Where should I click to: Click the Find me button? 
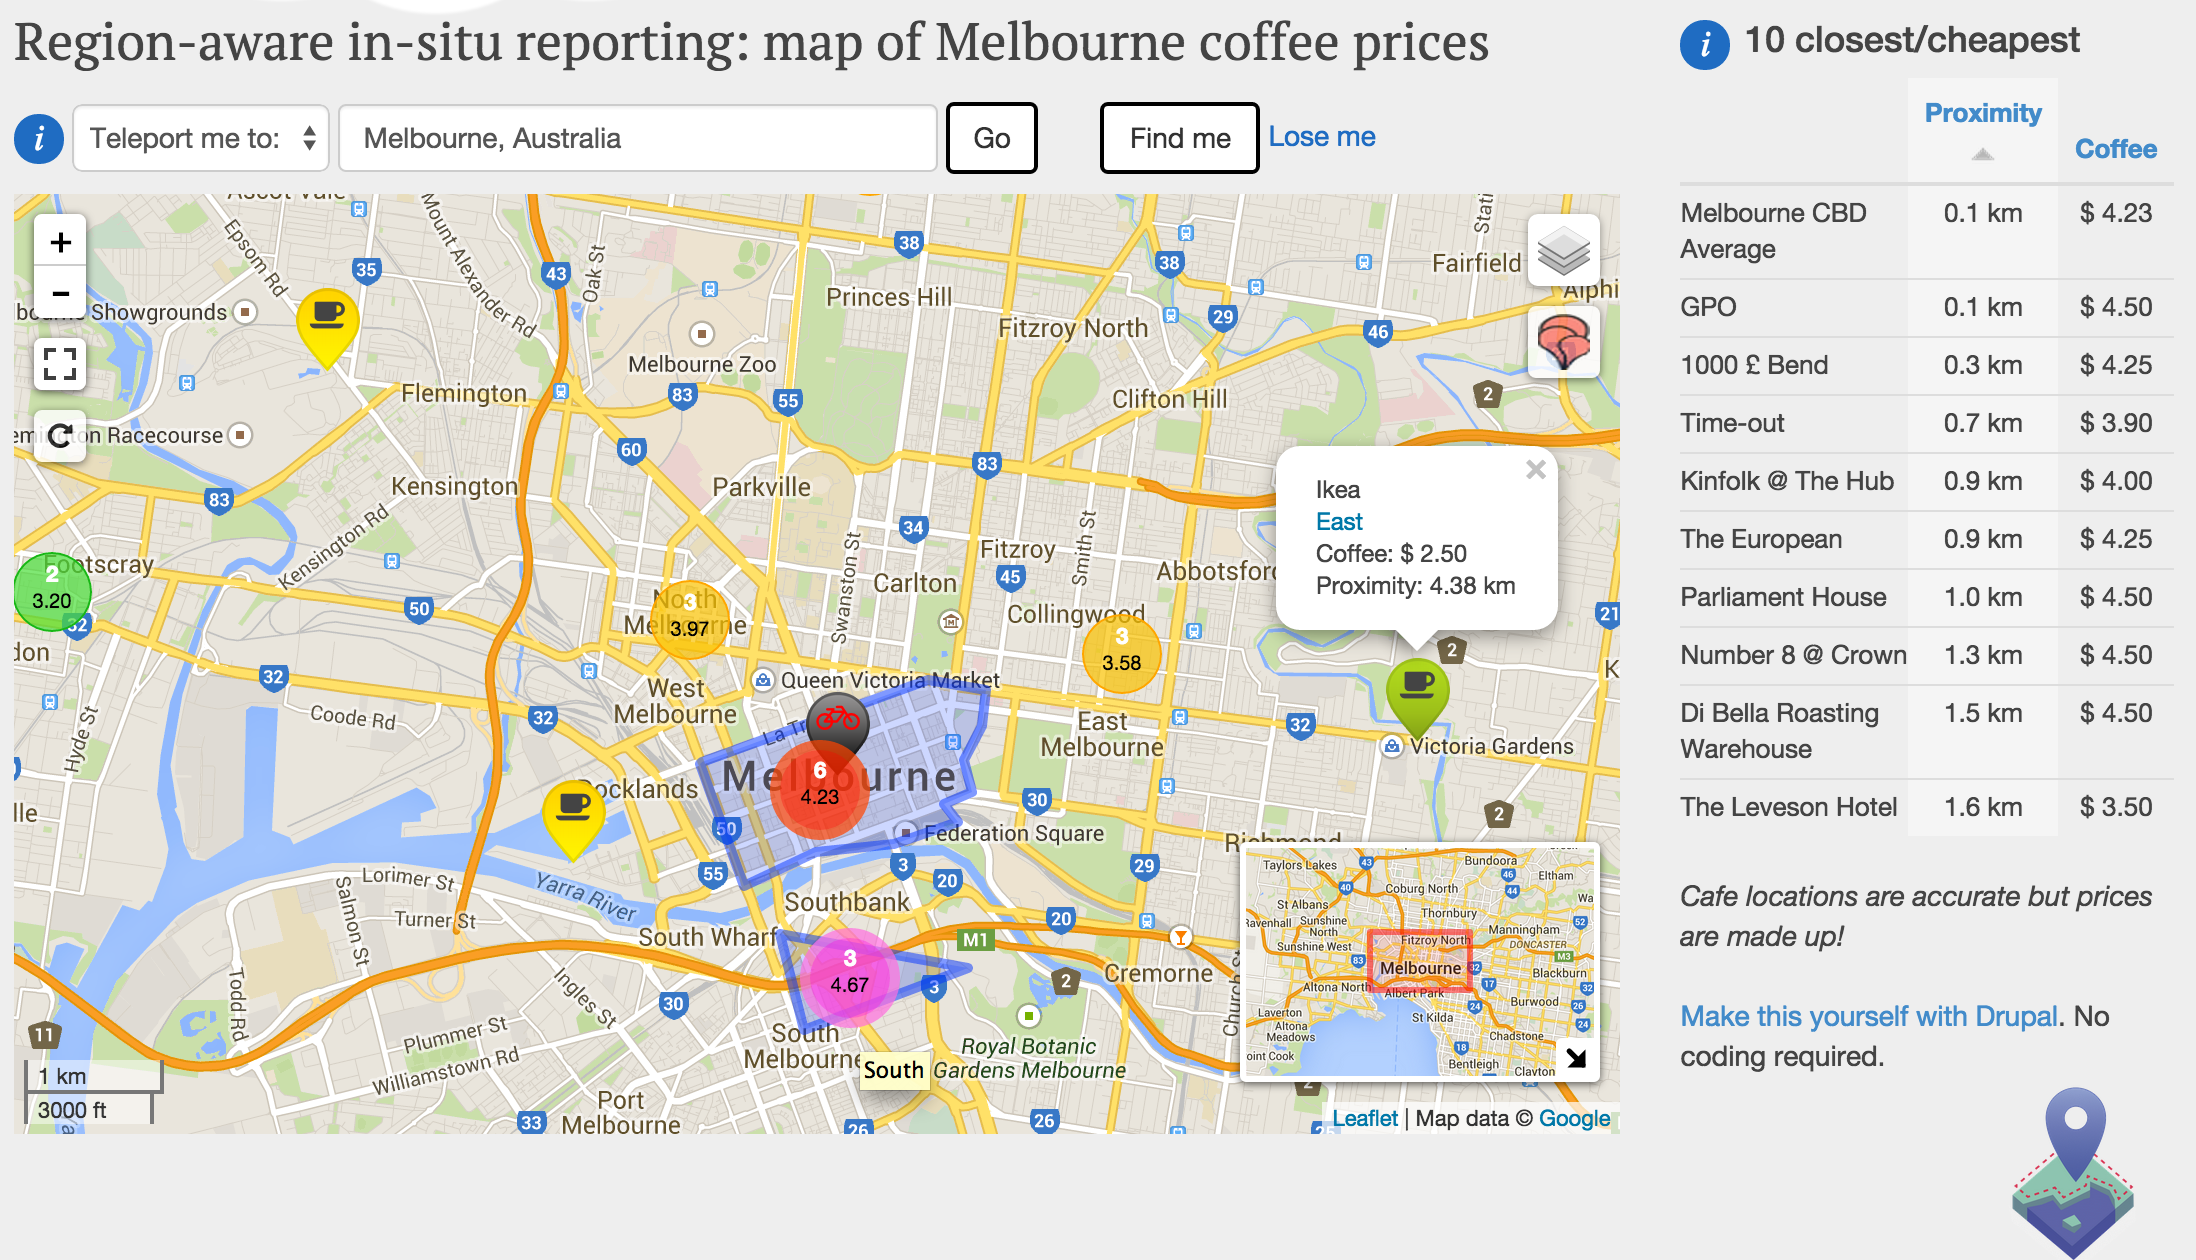(x=1180, y=138)
